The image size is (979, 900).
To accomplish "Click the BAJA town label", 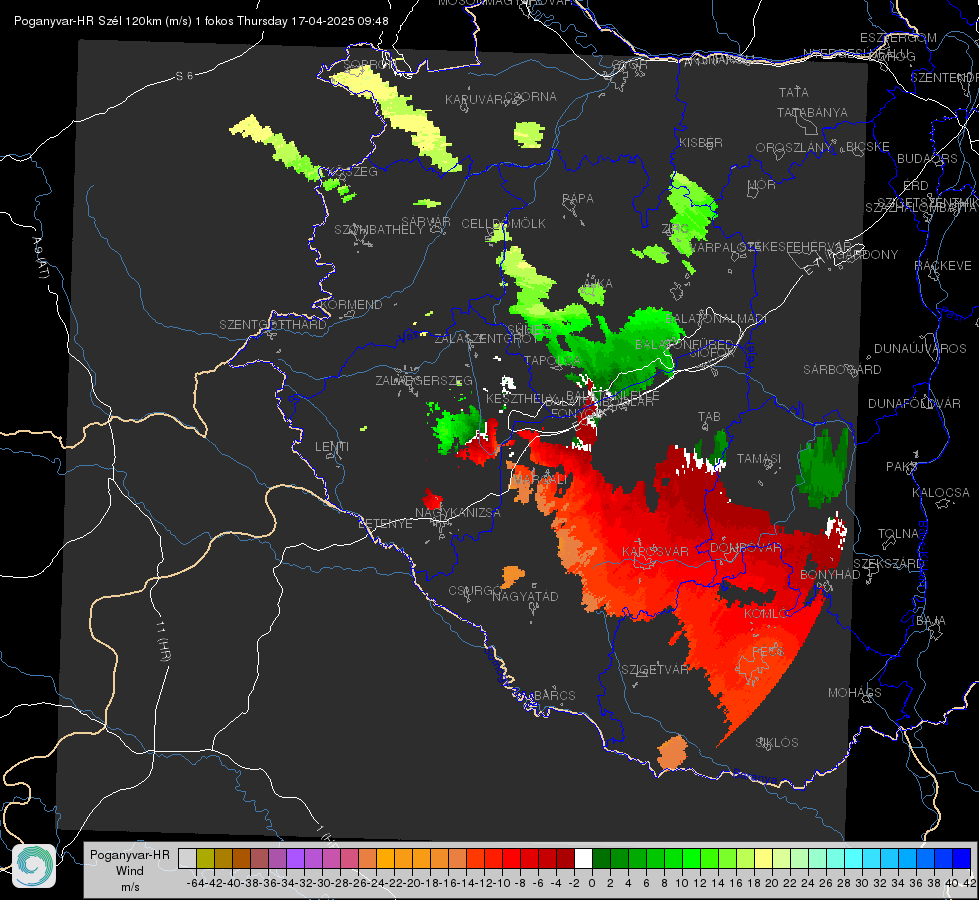I will [x=931, y=621].
